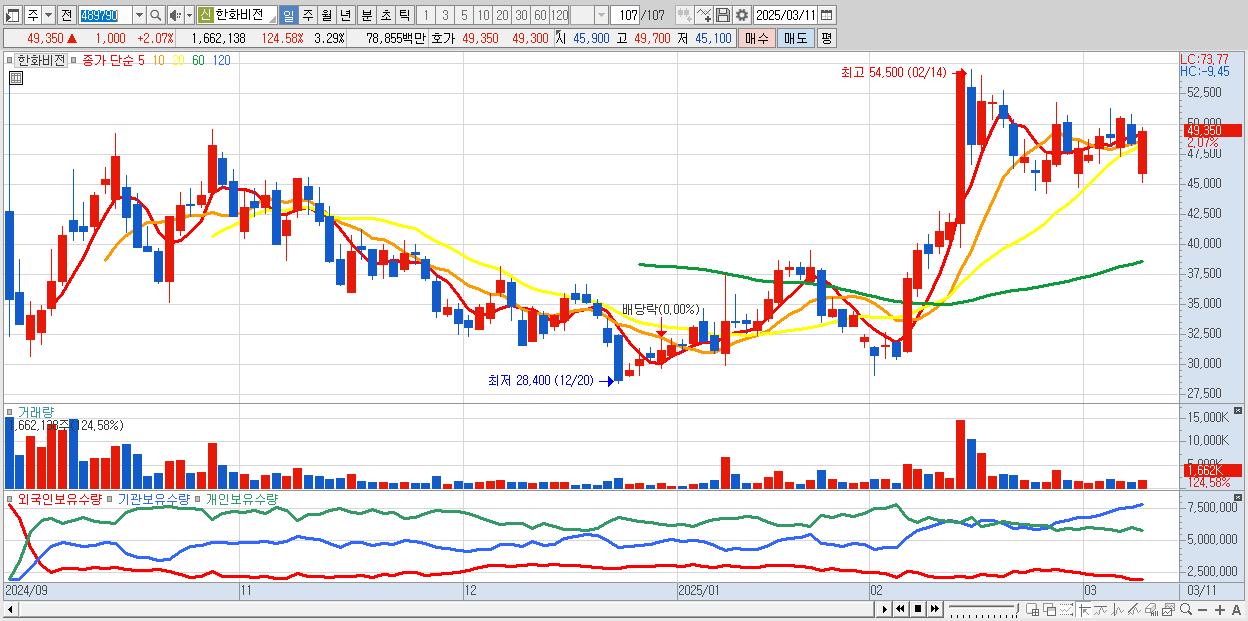Zoom in chart with the plus icon
This screenshot has width=1248, height=621.
tap(1219, 609)
